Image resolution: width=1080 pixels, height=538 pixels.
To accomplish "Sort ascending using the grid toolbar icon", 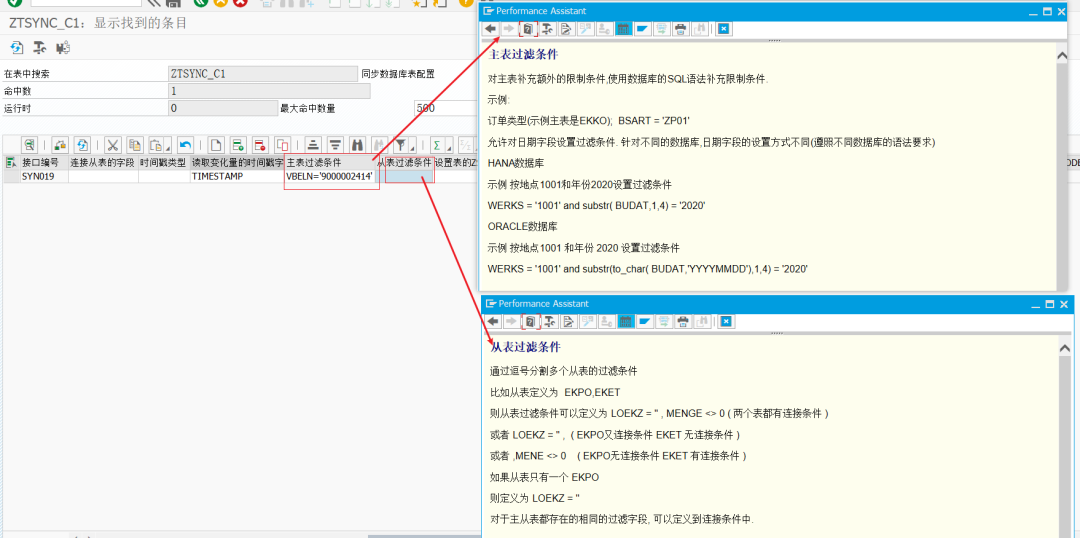I will (313, 145).
